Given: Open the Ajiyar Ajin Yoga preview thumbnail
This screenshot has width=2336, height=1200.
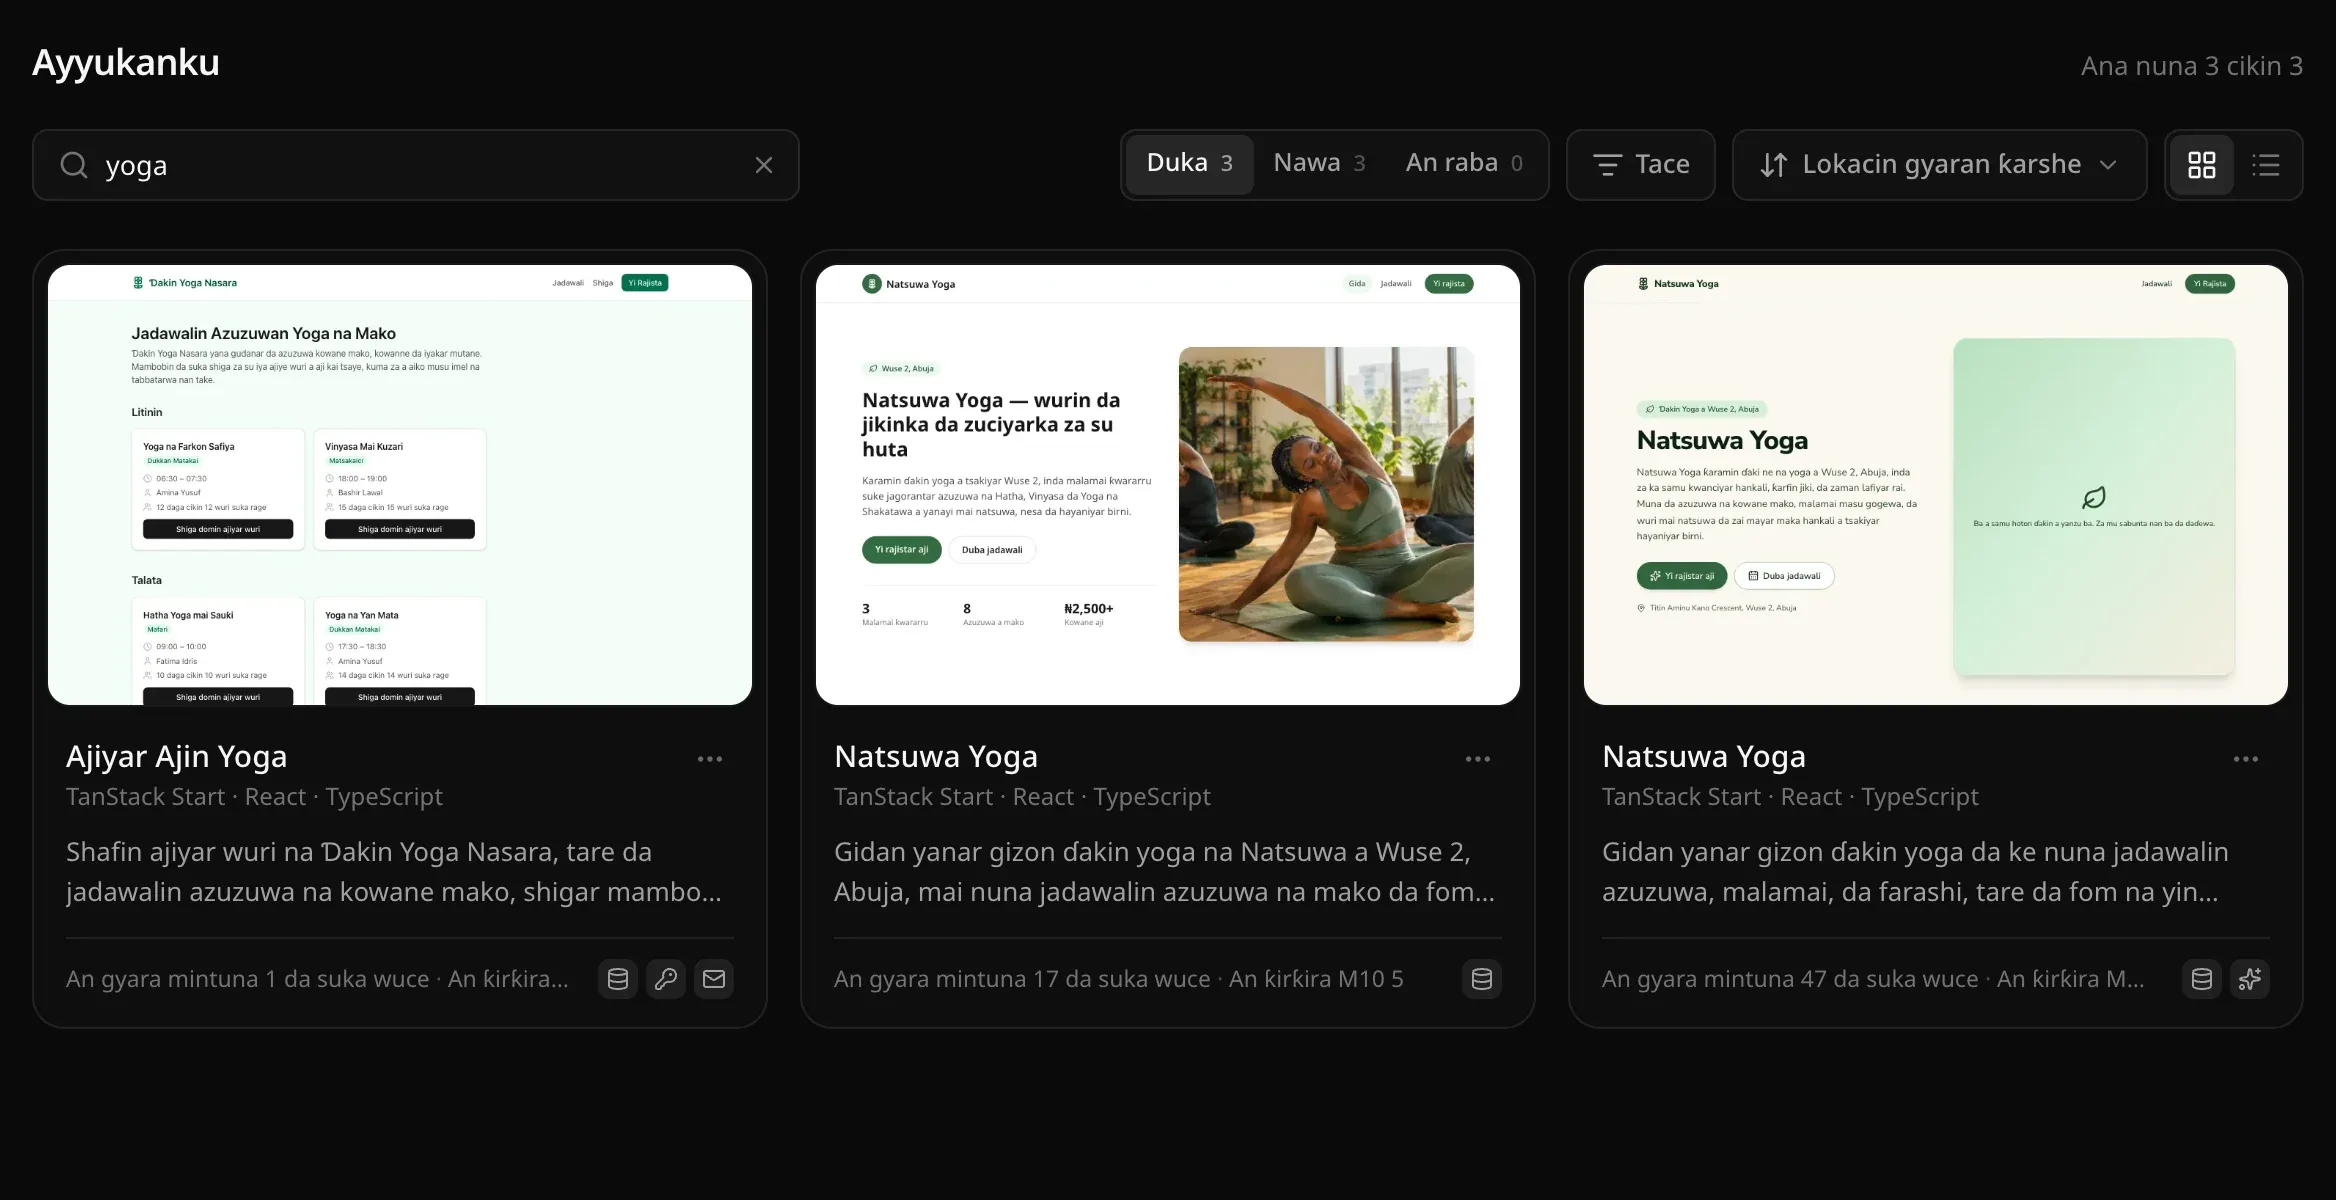Looking at the screenshot, I should point(400,485).
